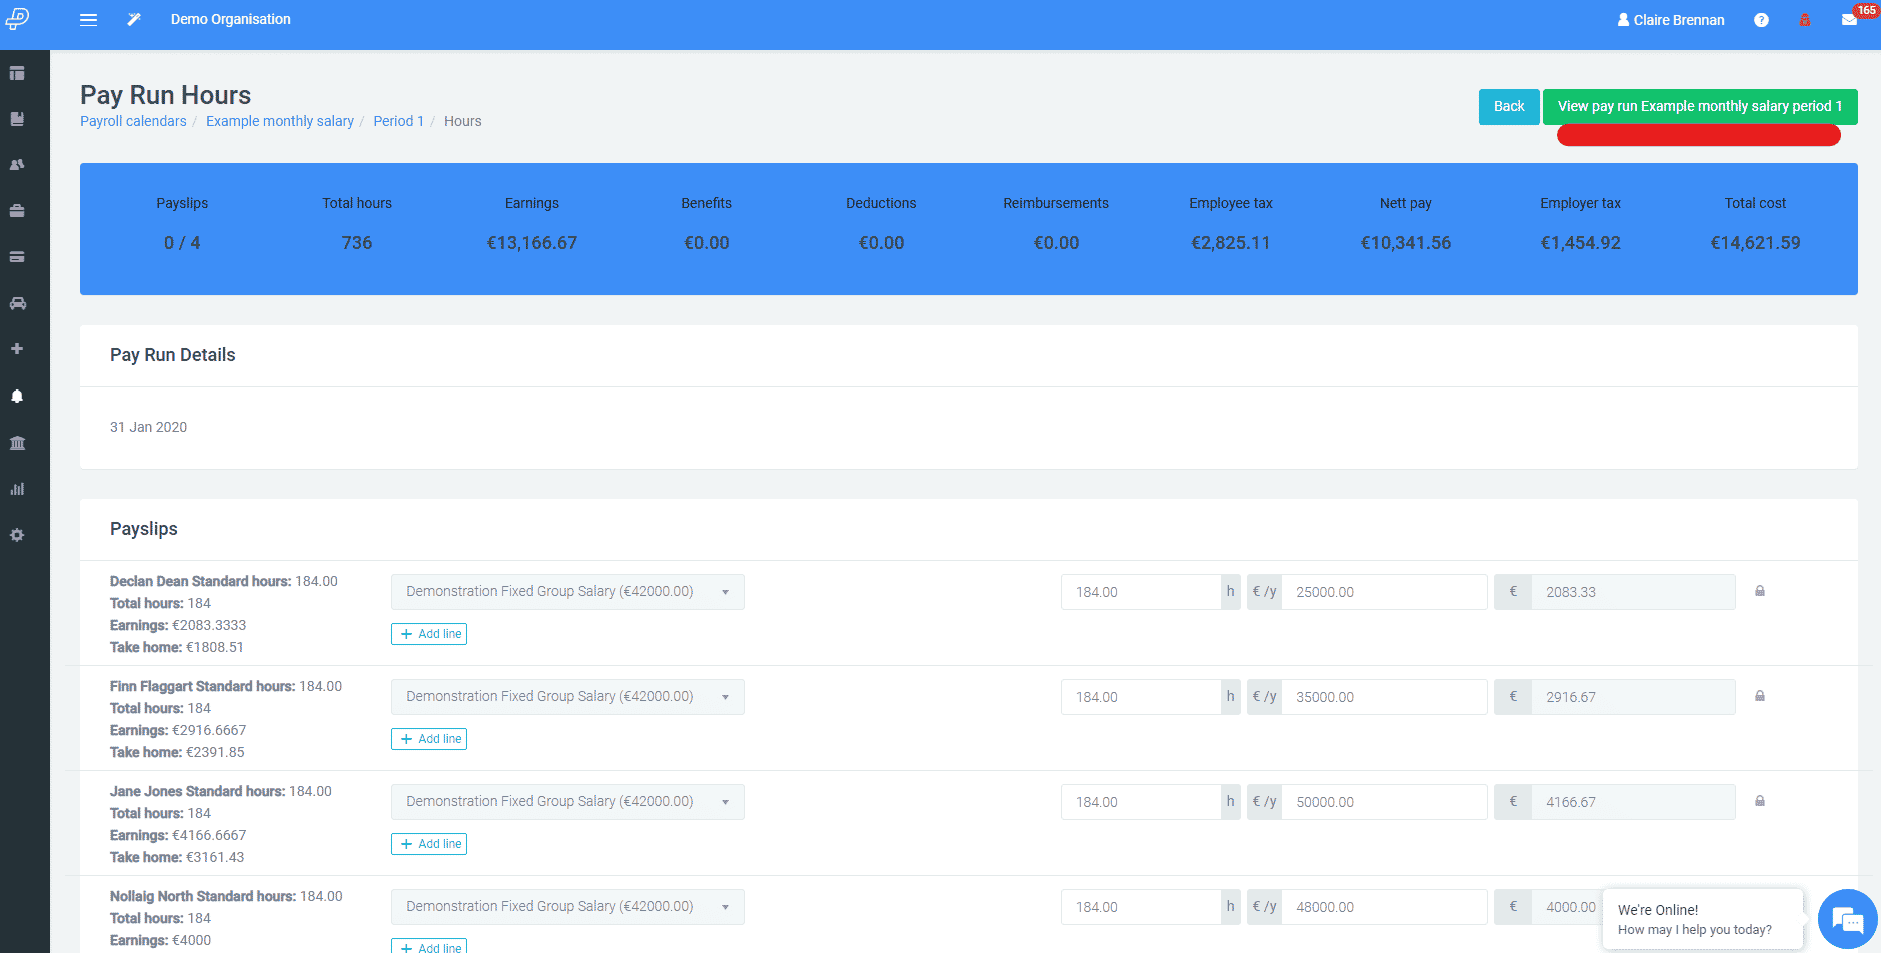
Task: Open the Reports (book) icon in the sidebar
Action: pyautogui.click(x=17, y=118)
